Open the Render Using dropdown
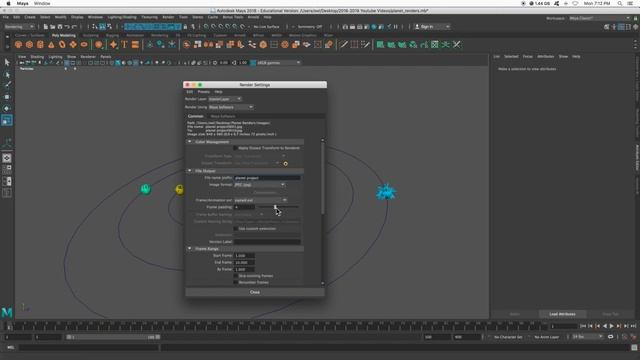This screenshot has height=360, width=640. [x=231, y=107]
